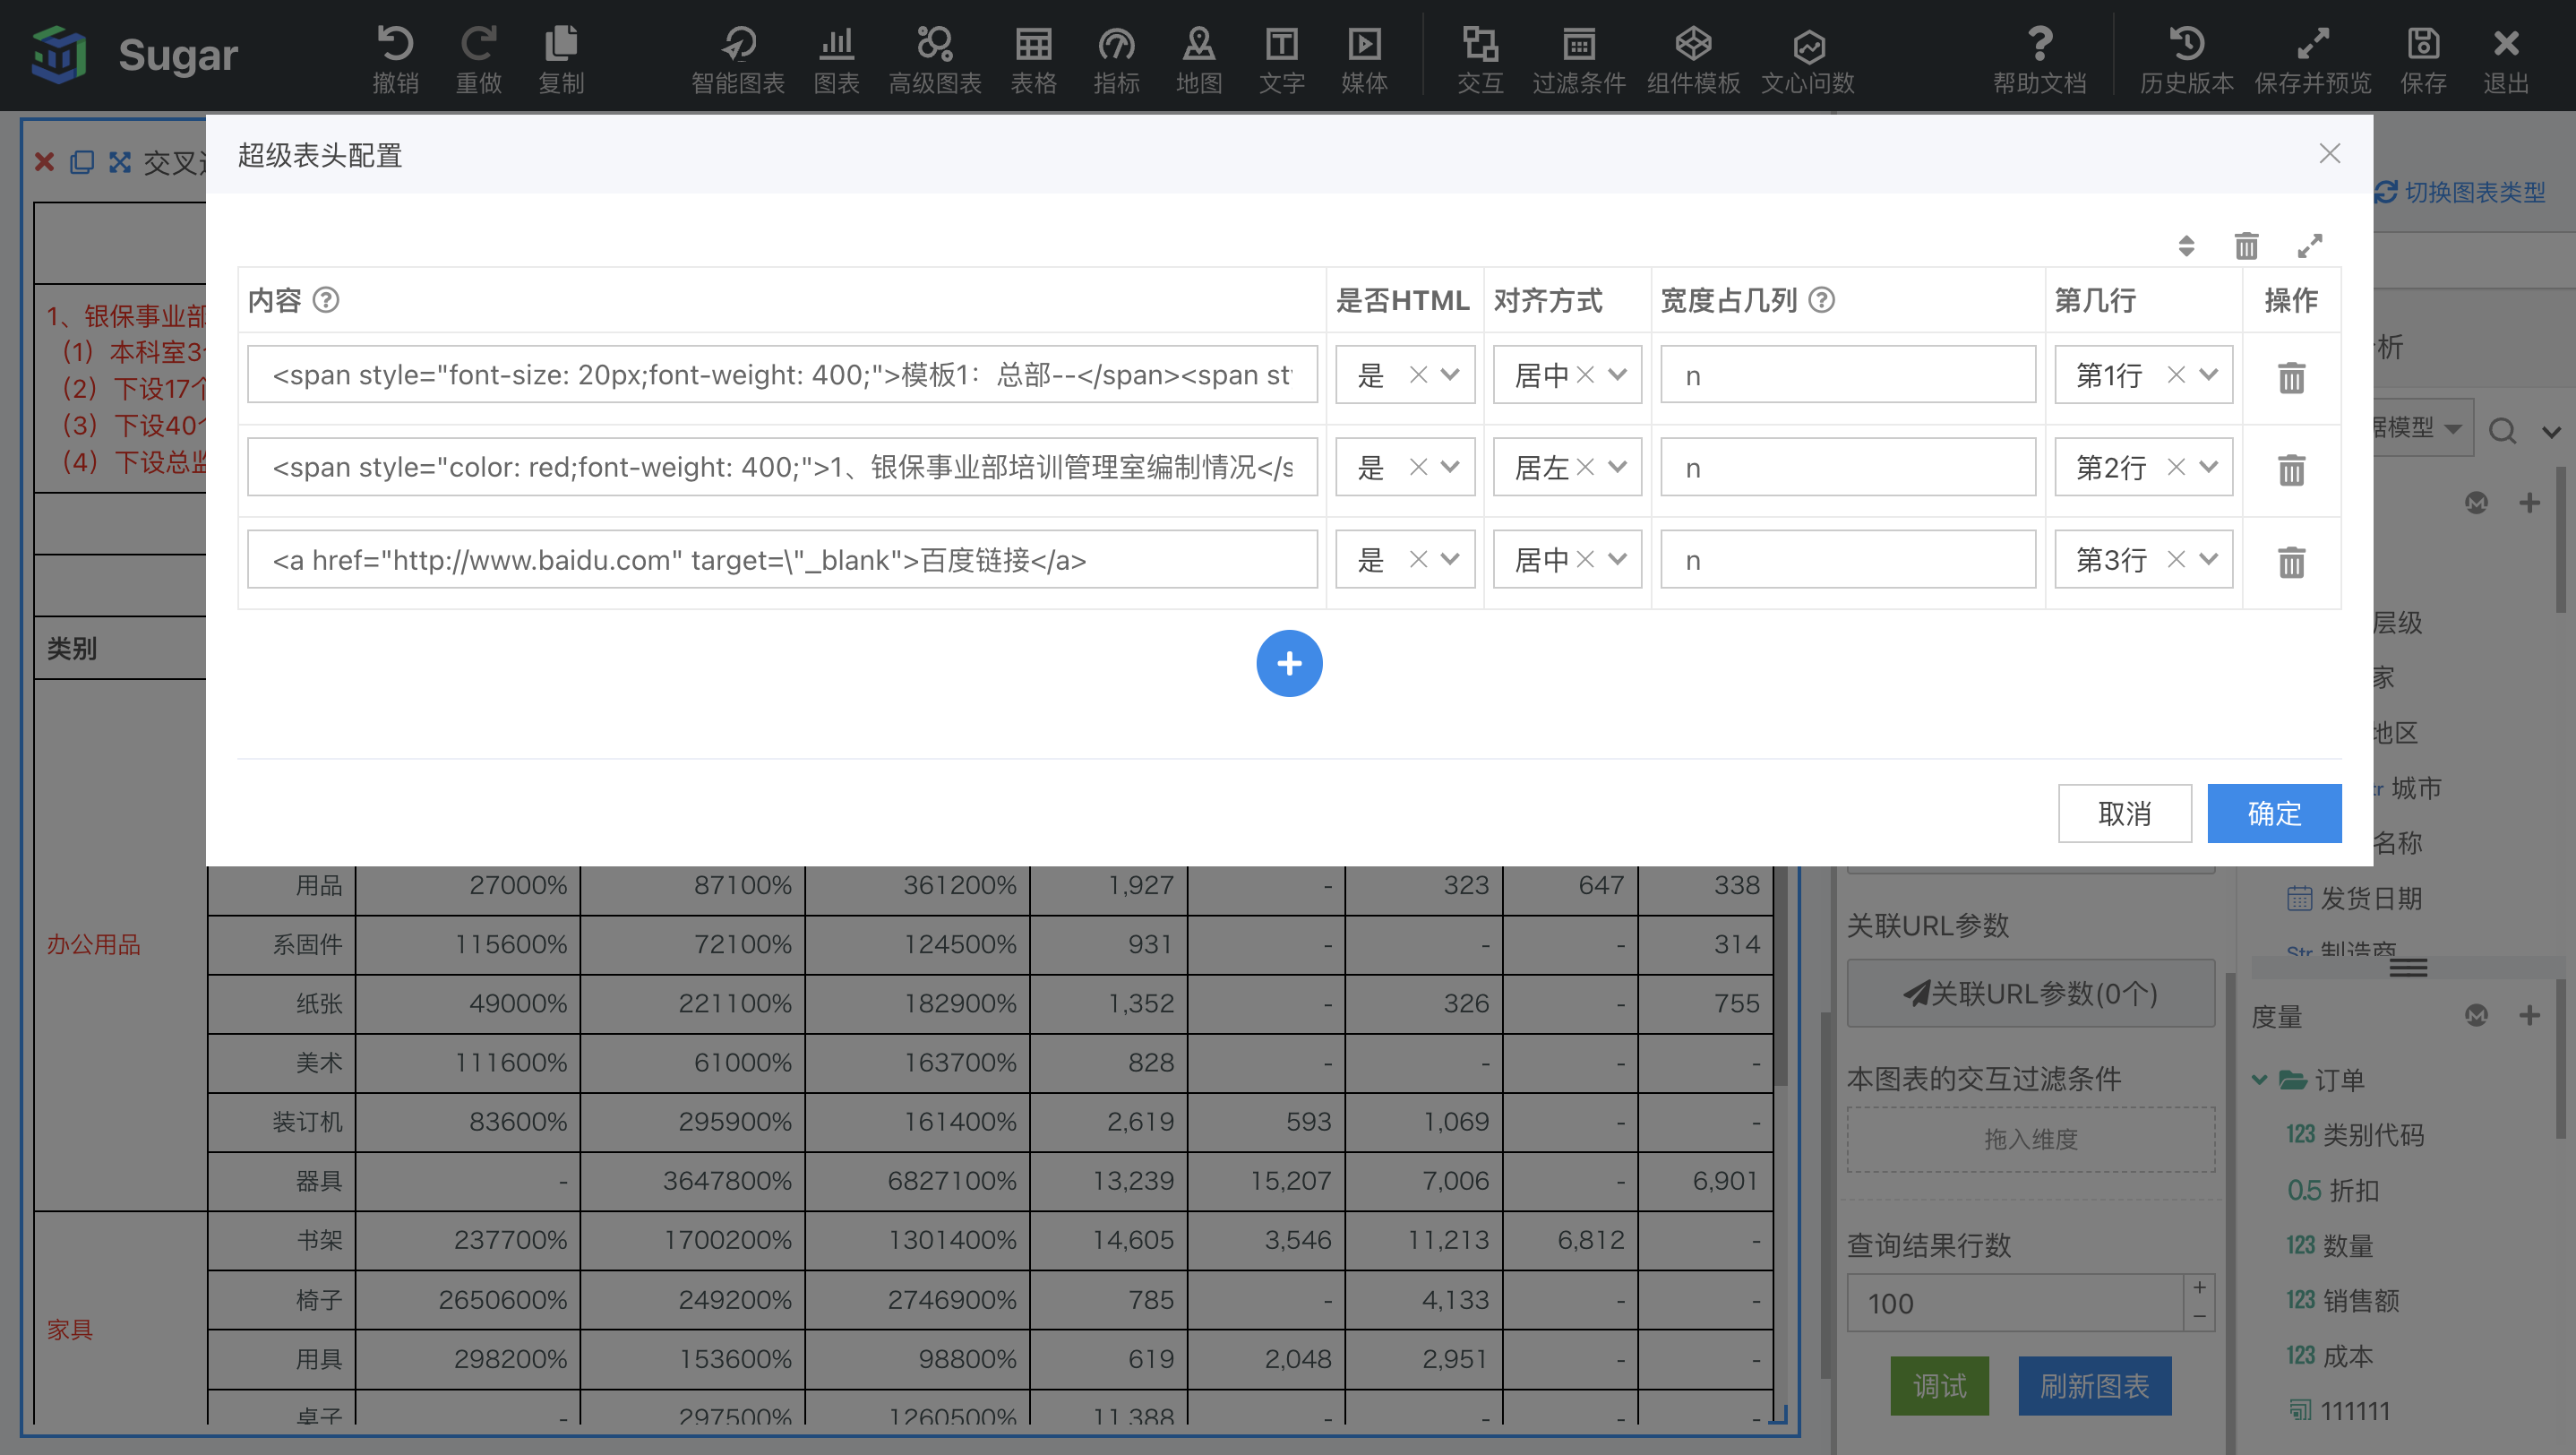The height and width of the screenshot is (1455, 2576).
Task: Open 居中 alignment dropdown in row 1
Action: coord(1617,374)
